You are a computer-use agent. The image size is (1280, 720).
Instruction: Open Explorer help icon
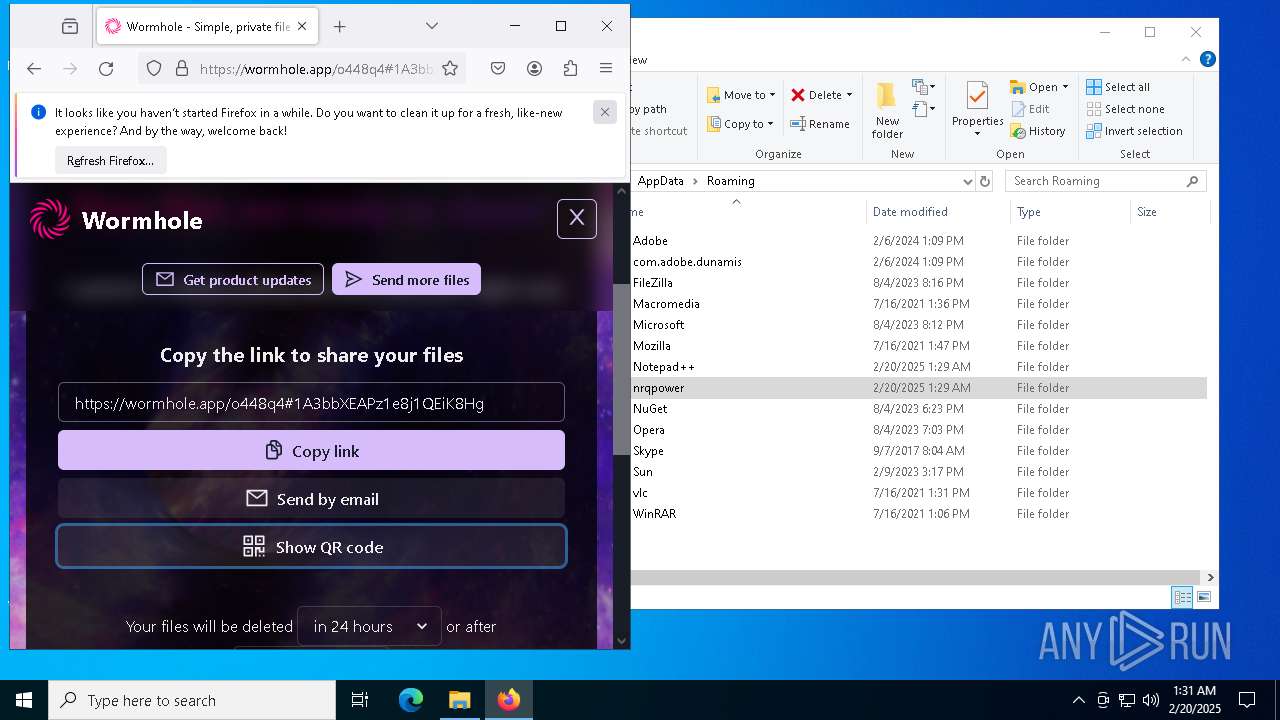[x=1207, y=59]
